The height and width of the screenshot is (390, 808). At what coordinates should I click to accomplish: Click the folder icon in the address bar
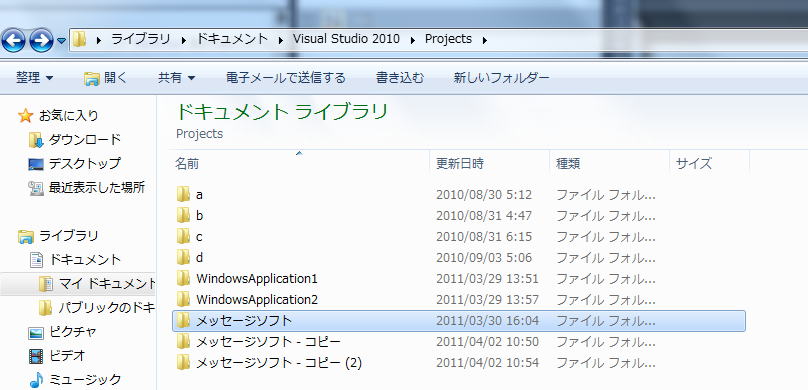pos(79,39)
